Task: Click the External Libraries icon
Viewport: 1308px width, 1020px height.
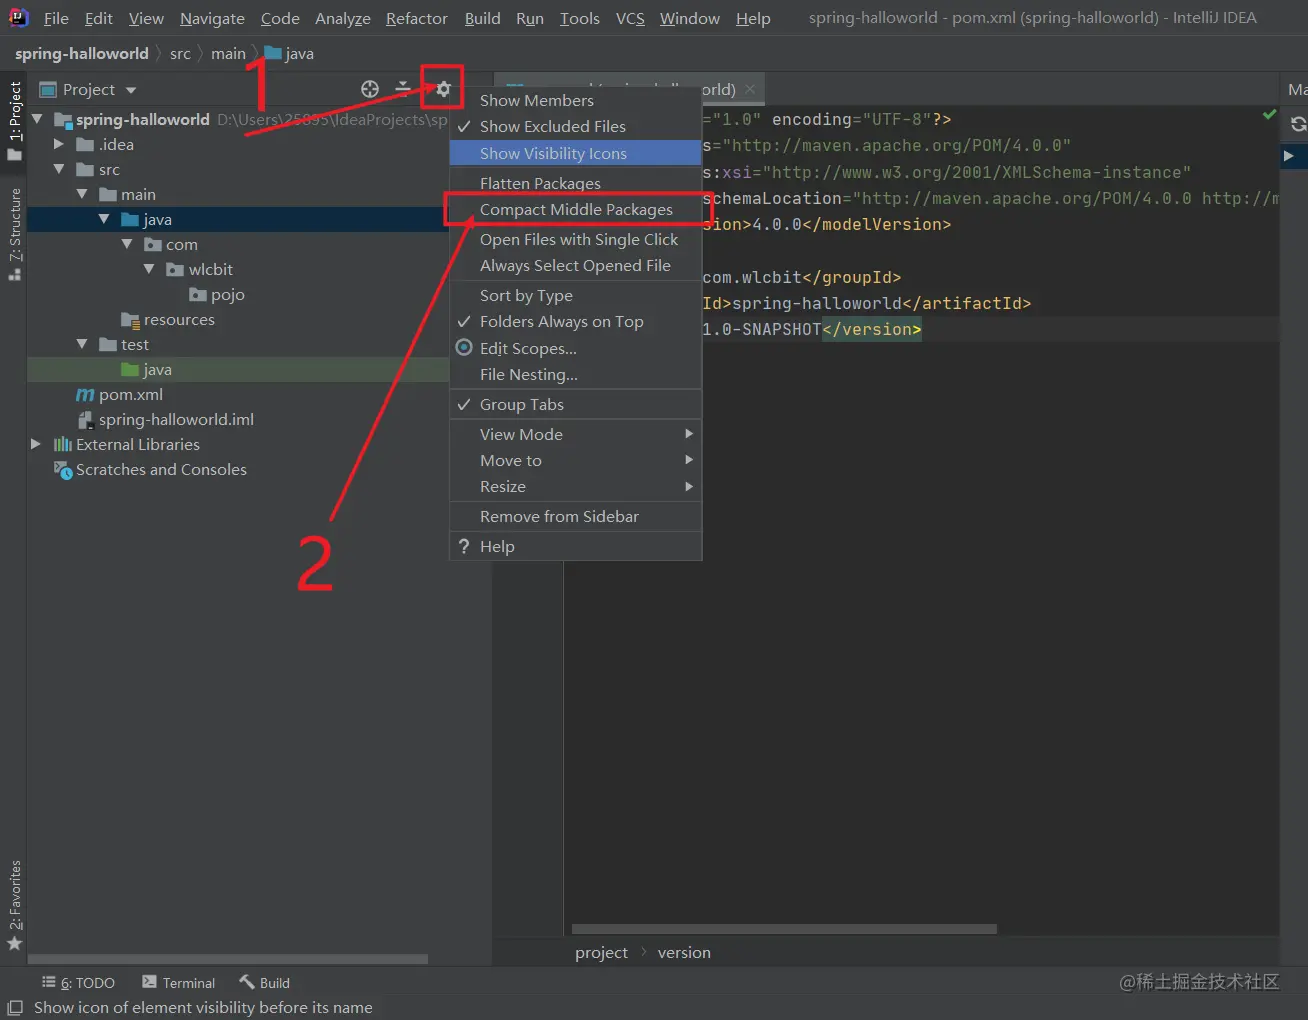Action: (63, 445)
